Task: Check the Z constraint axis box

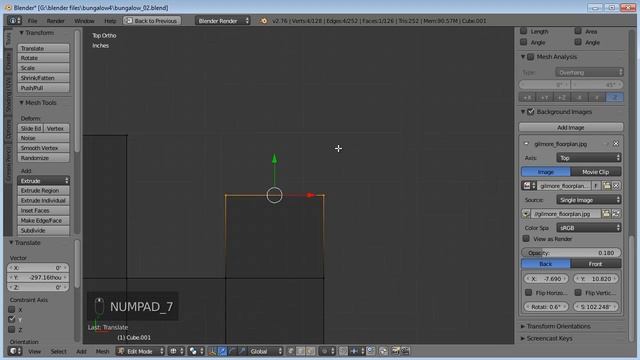Action: tap(12, 329)
